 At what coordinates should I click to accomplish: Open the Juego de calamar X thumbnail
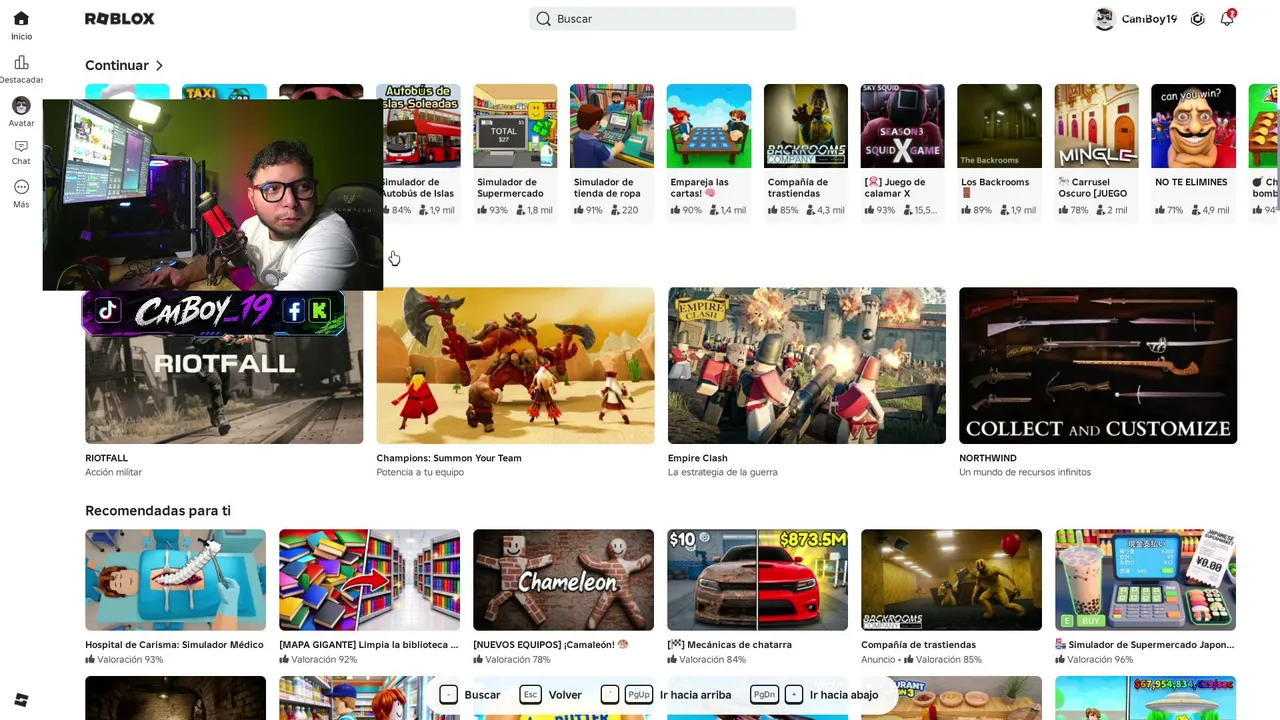[902, 126]
